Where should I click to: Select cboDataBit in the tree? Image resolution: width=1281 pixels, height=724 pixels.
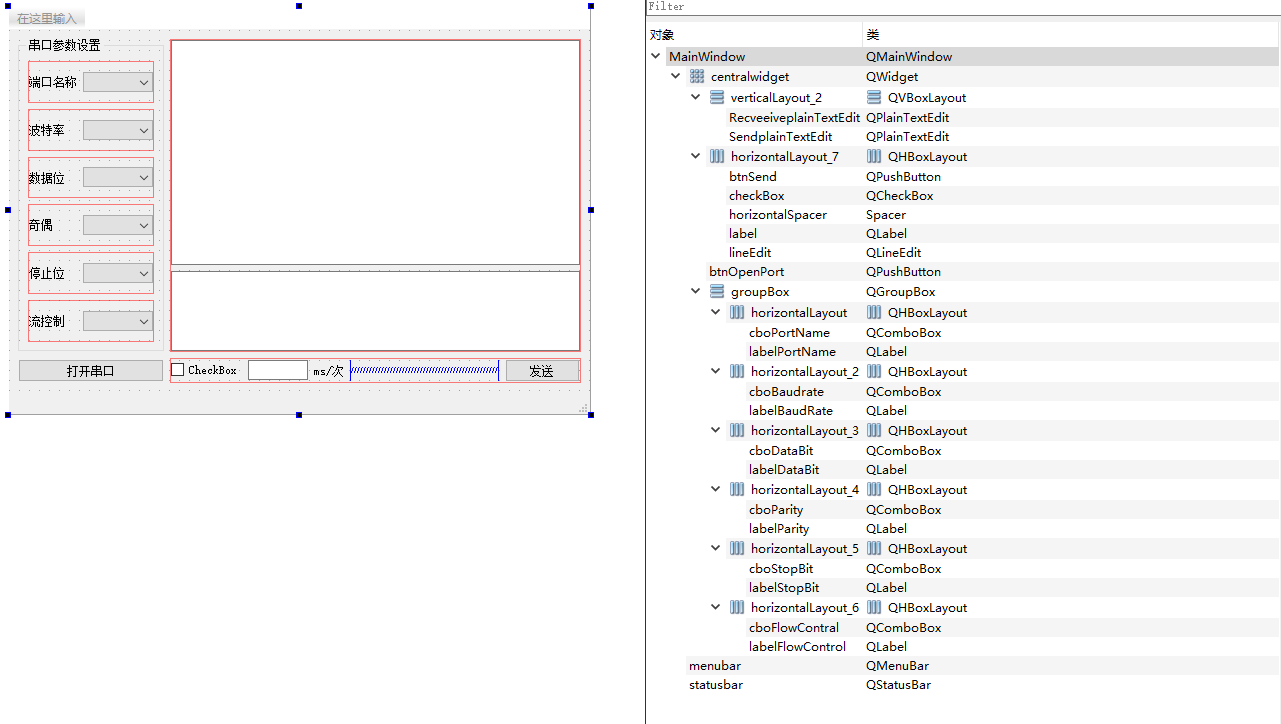781,451
